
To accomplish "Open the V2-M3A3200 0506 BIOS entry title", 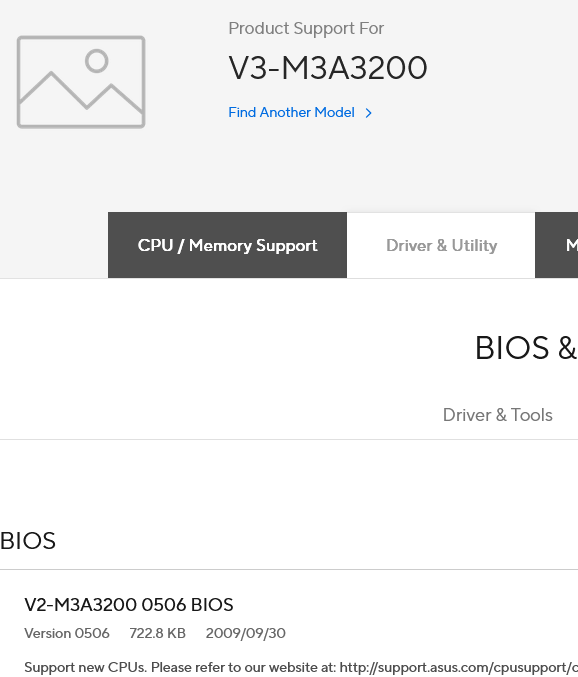I will click(x=129, y=605).
